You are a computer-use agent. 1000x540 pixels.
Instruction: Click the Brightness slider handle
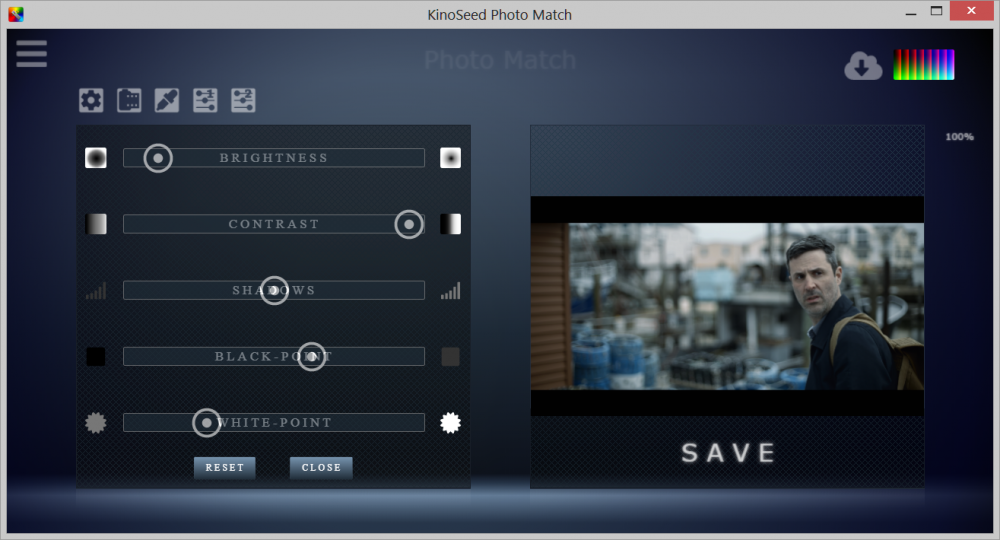coord(158,158)
